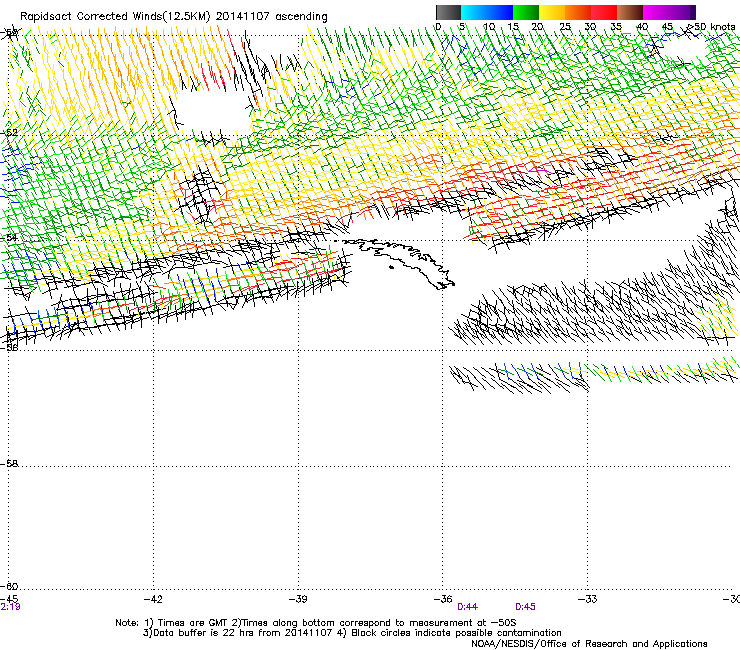Click the '-33' longitude axis label

587,599
